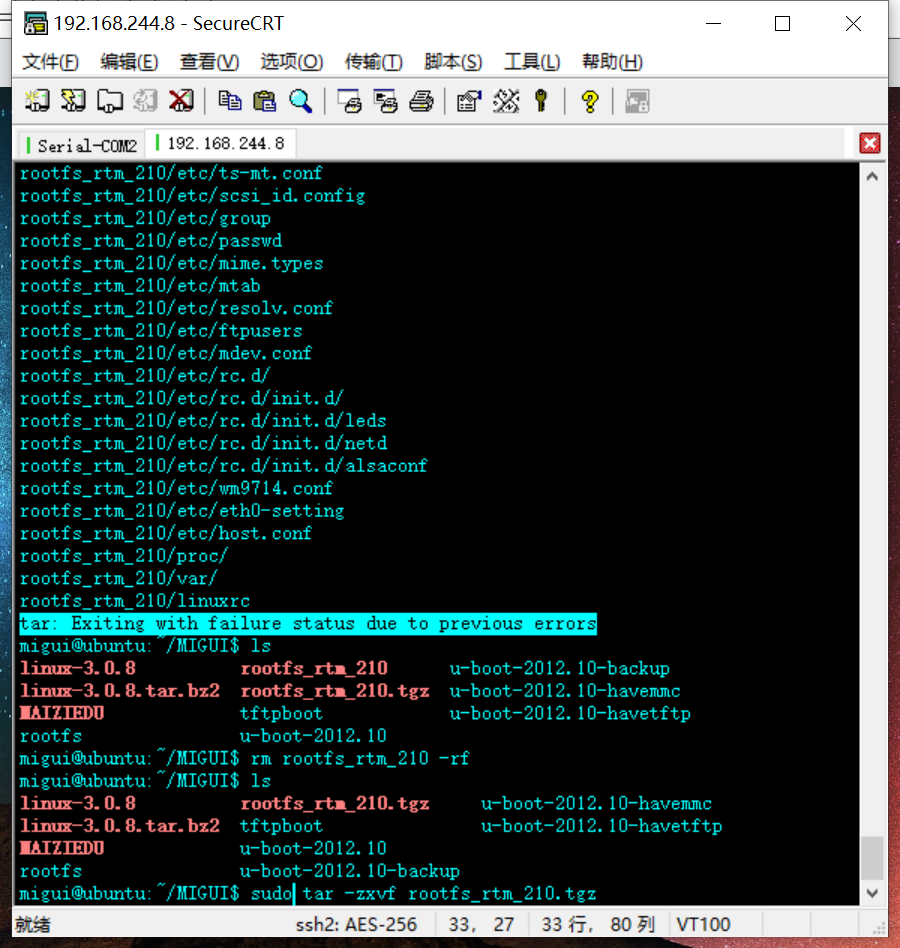This screenshot has height=948, width=900.
Task: Click status bar VT100 entry
Action: coord(703,924)
